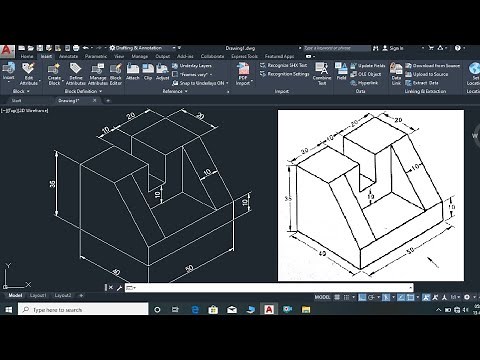Click the Clip reference icon

click(x=148, y=68)
